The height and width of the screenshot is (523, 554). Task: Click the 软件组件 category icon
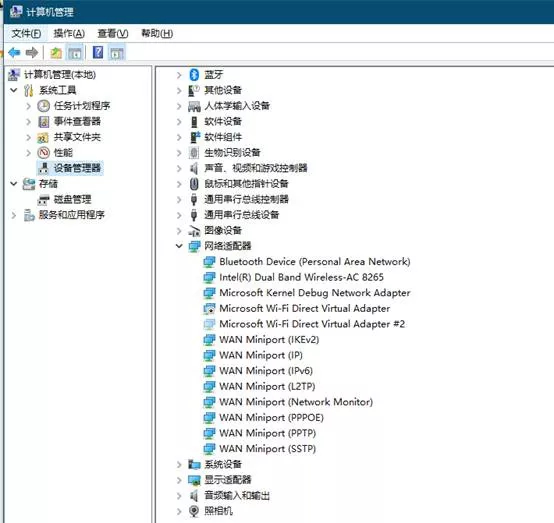(x=195, y=137)
